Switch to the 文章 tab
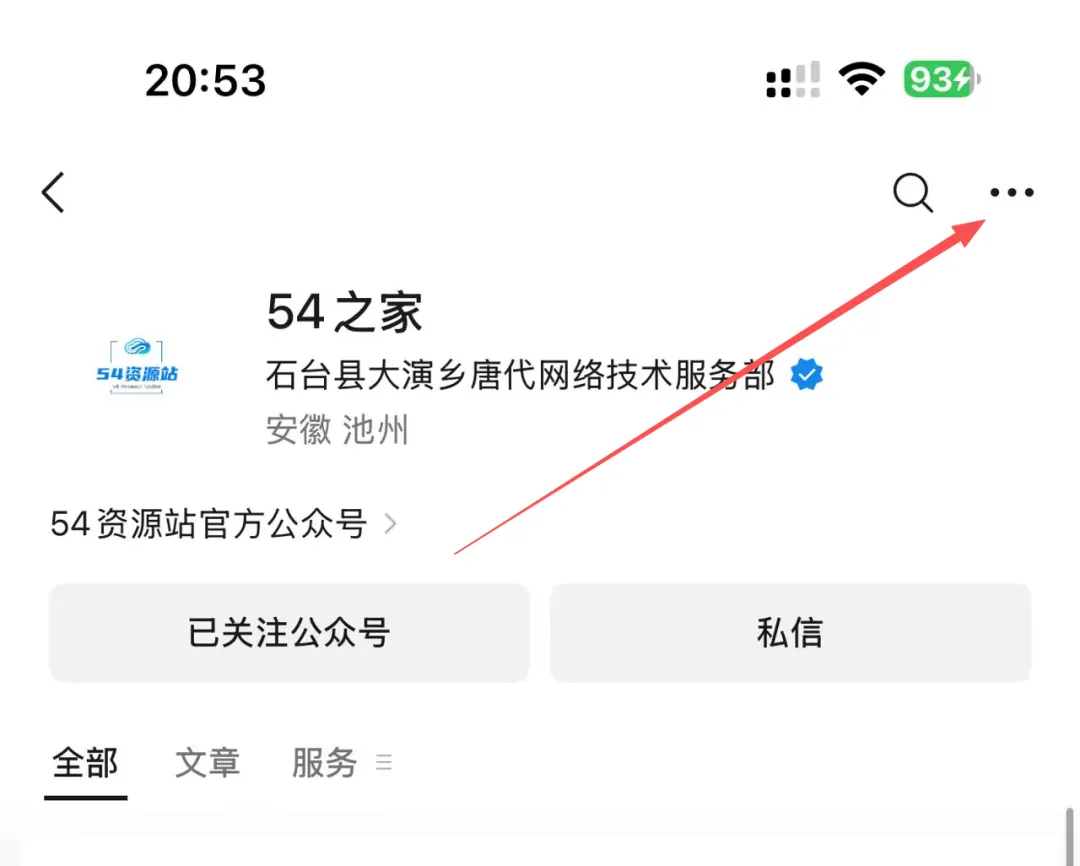Image resolution: width=1080 pixels, height=866 pixels. click(207, 763)
